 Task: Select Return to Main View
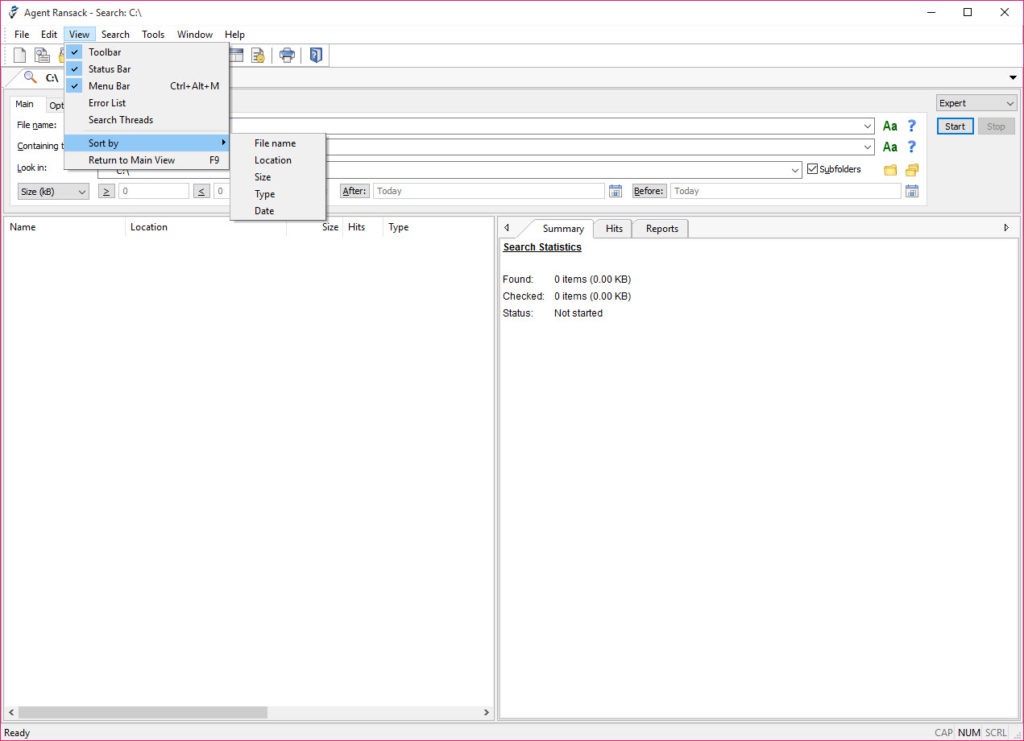coord(147,160)
